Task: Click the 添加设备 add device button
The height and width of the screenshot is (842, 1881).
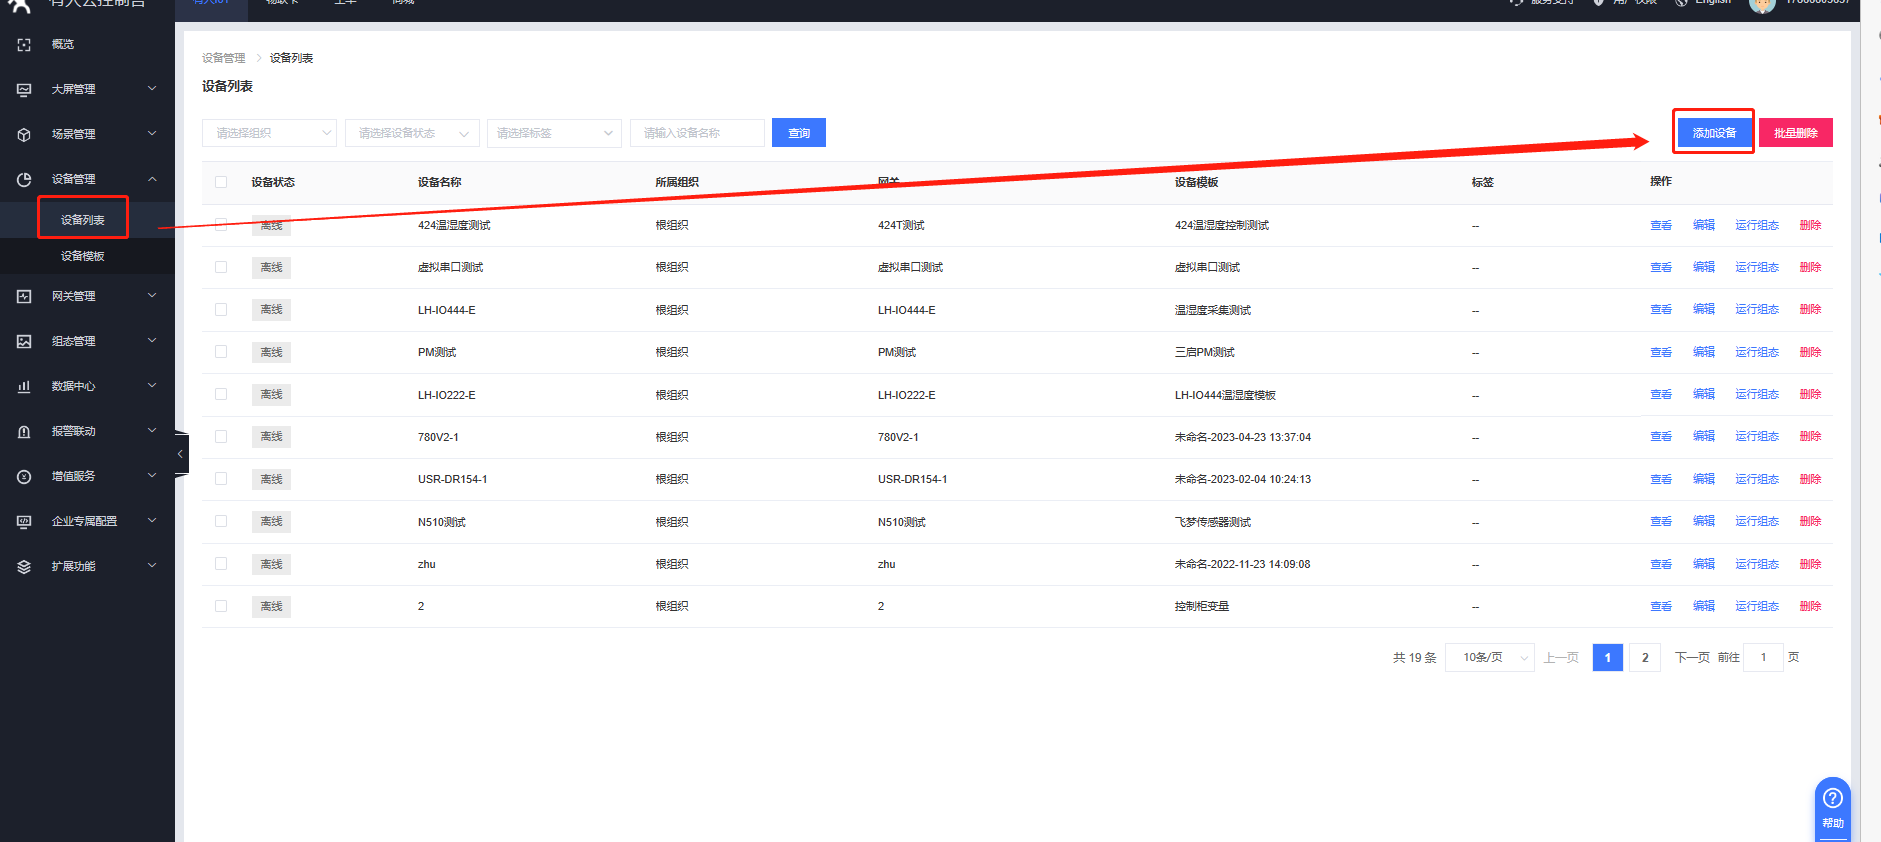Action: coord(1714,133)
